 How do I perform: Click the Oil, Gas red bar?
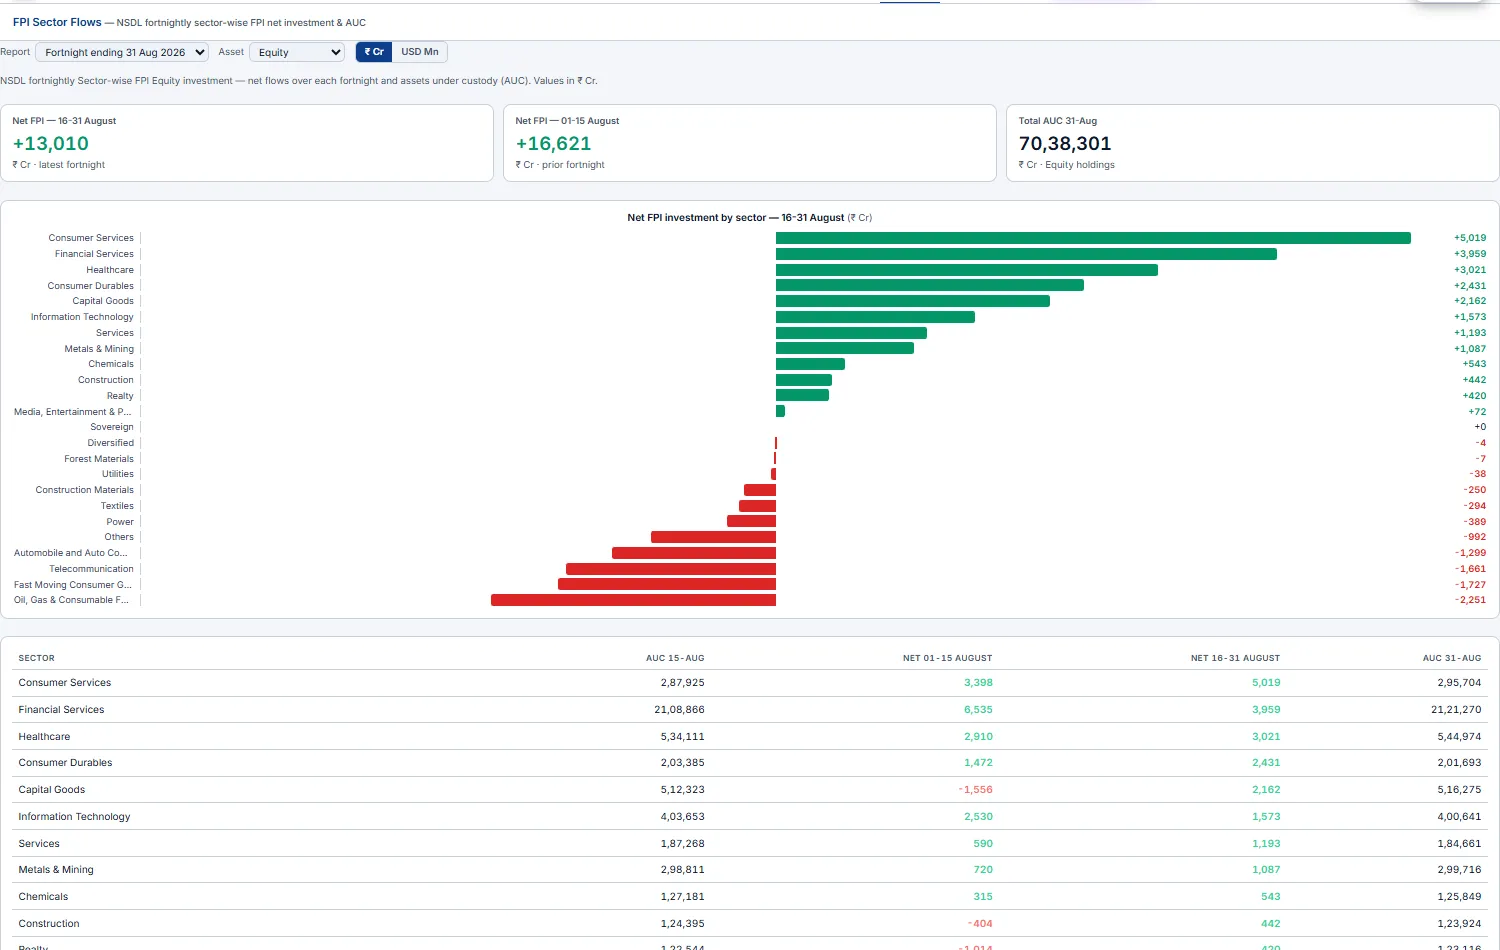[633, 600]
